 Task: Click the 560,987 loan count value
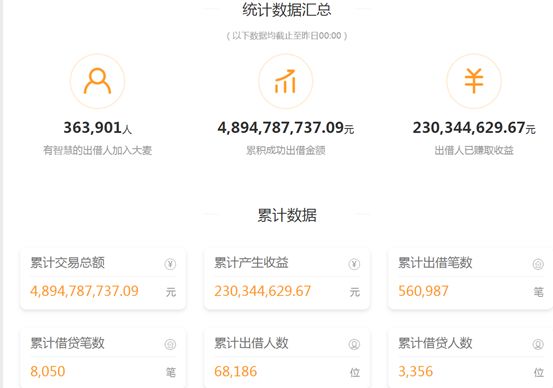423,291
